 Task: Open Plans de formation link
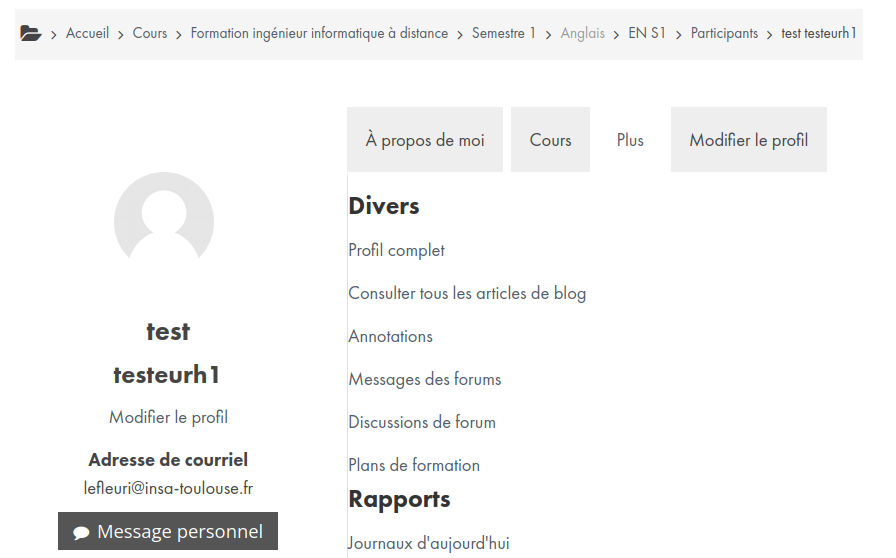pos(414,465)
